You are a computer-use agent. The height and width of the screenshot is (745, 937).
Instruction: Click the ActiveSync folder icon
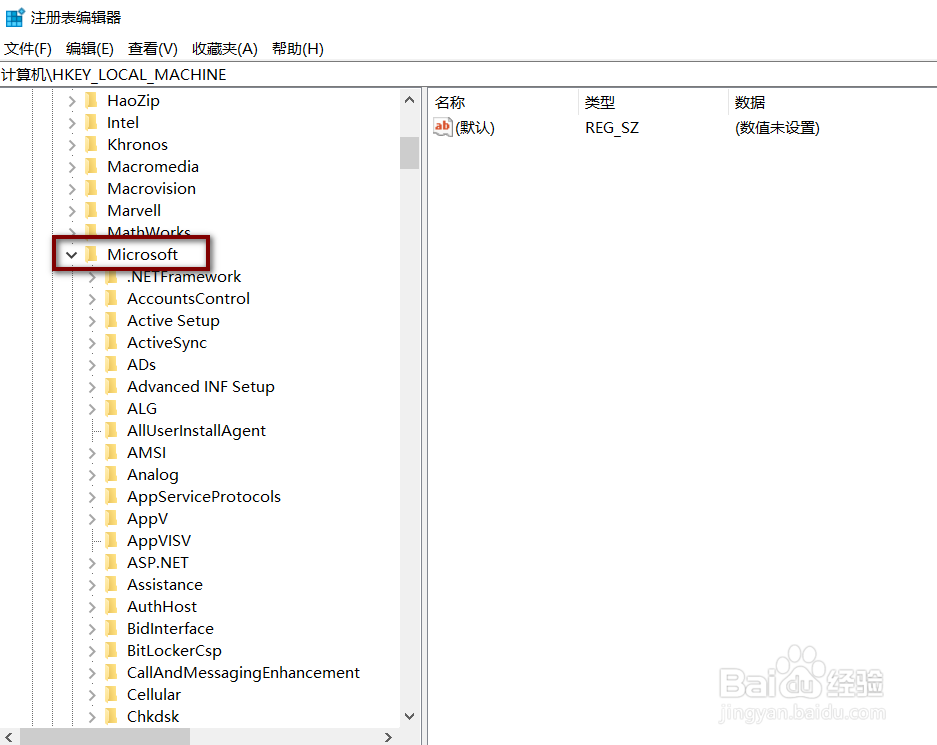(111, 343)
